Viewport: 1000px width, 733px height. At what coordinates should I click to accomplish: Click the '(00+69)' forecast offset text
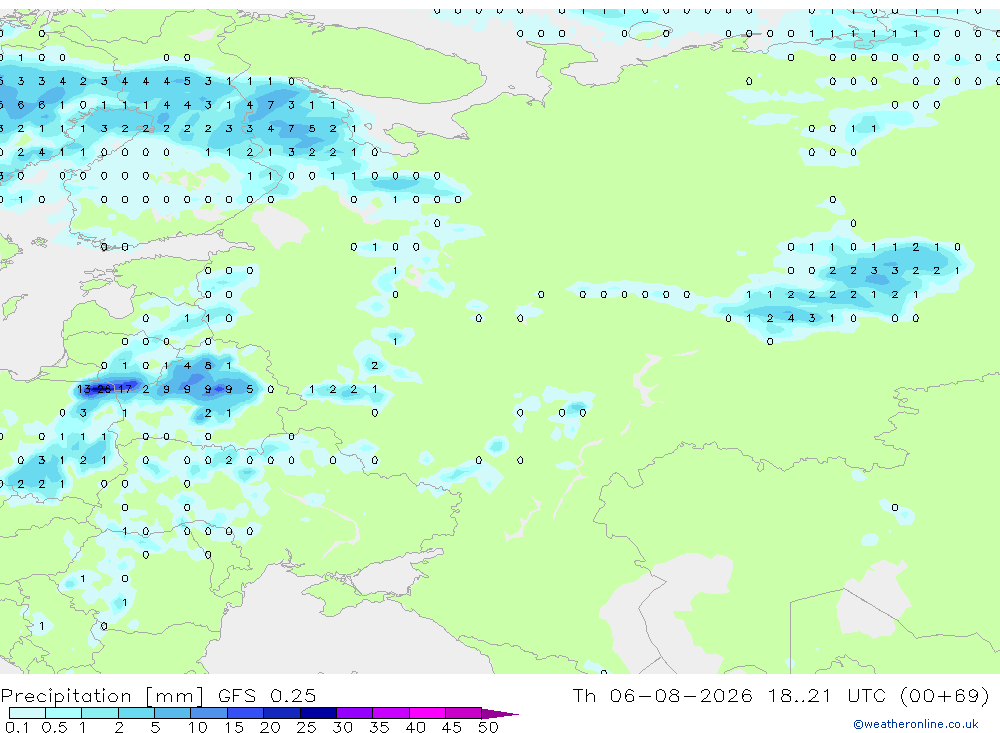[945, 695]
